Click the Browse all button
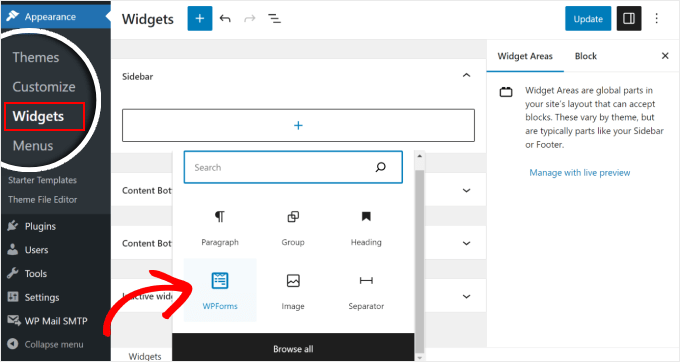 point(293,349)
